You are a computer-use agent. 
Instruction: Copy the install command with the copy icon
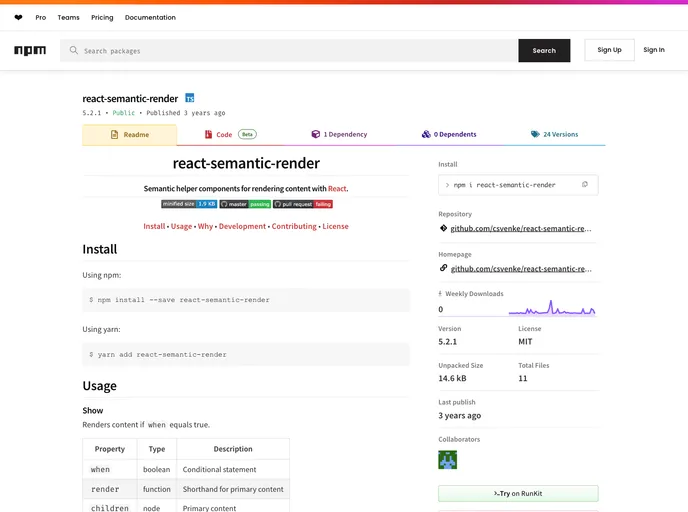(x=585, y=185)
